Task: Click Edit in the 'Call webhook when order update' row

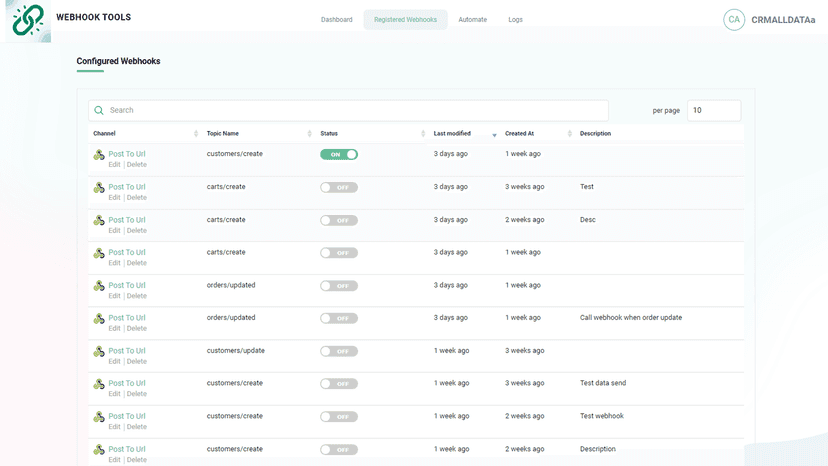Action: tap(115, 329)
